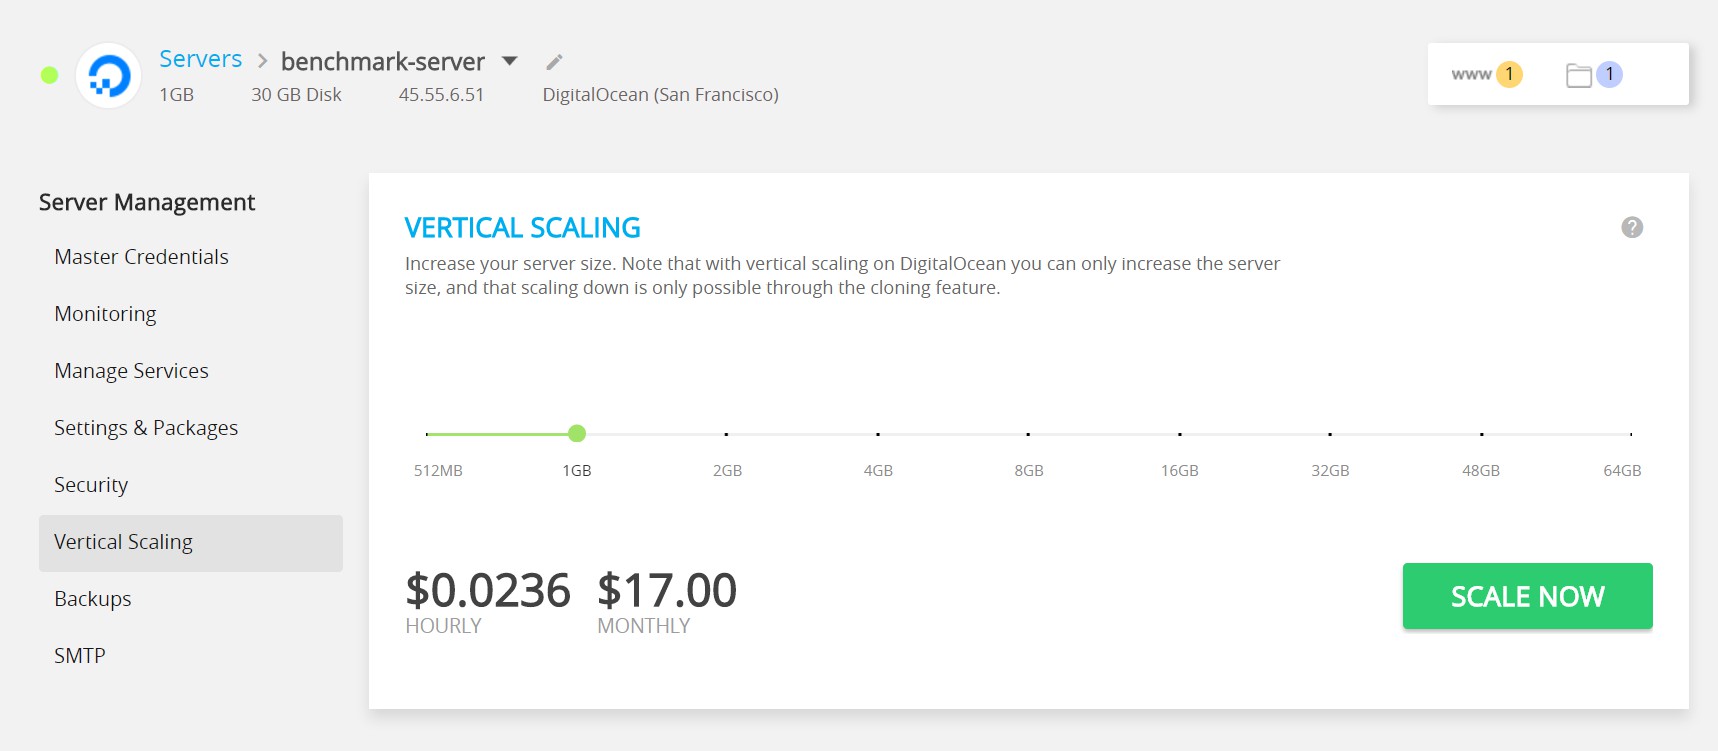Screen dimensions: 1718x751
Task: Set slider to 64GB tick
Action: click(1631, 434)
